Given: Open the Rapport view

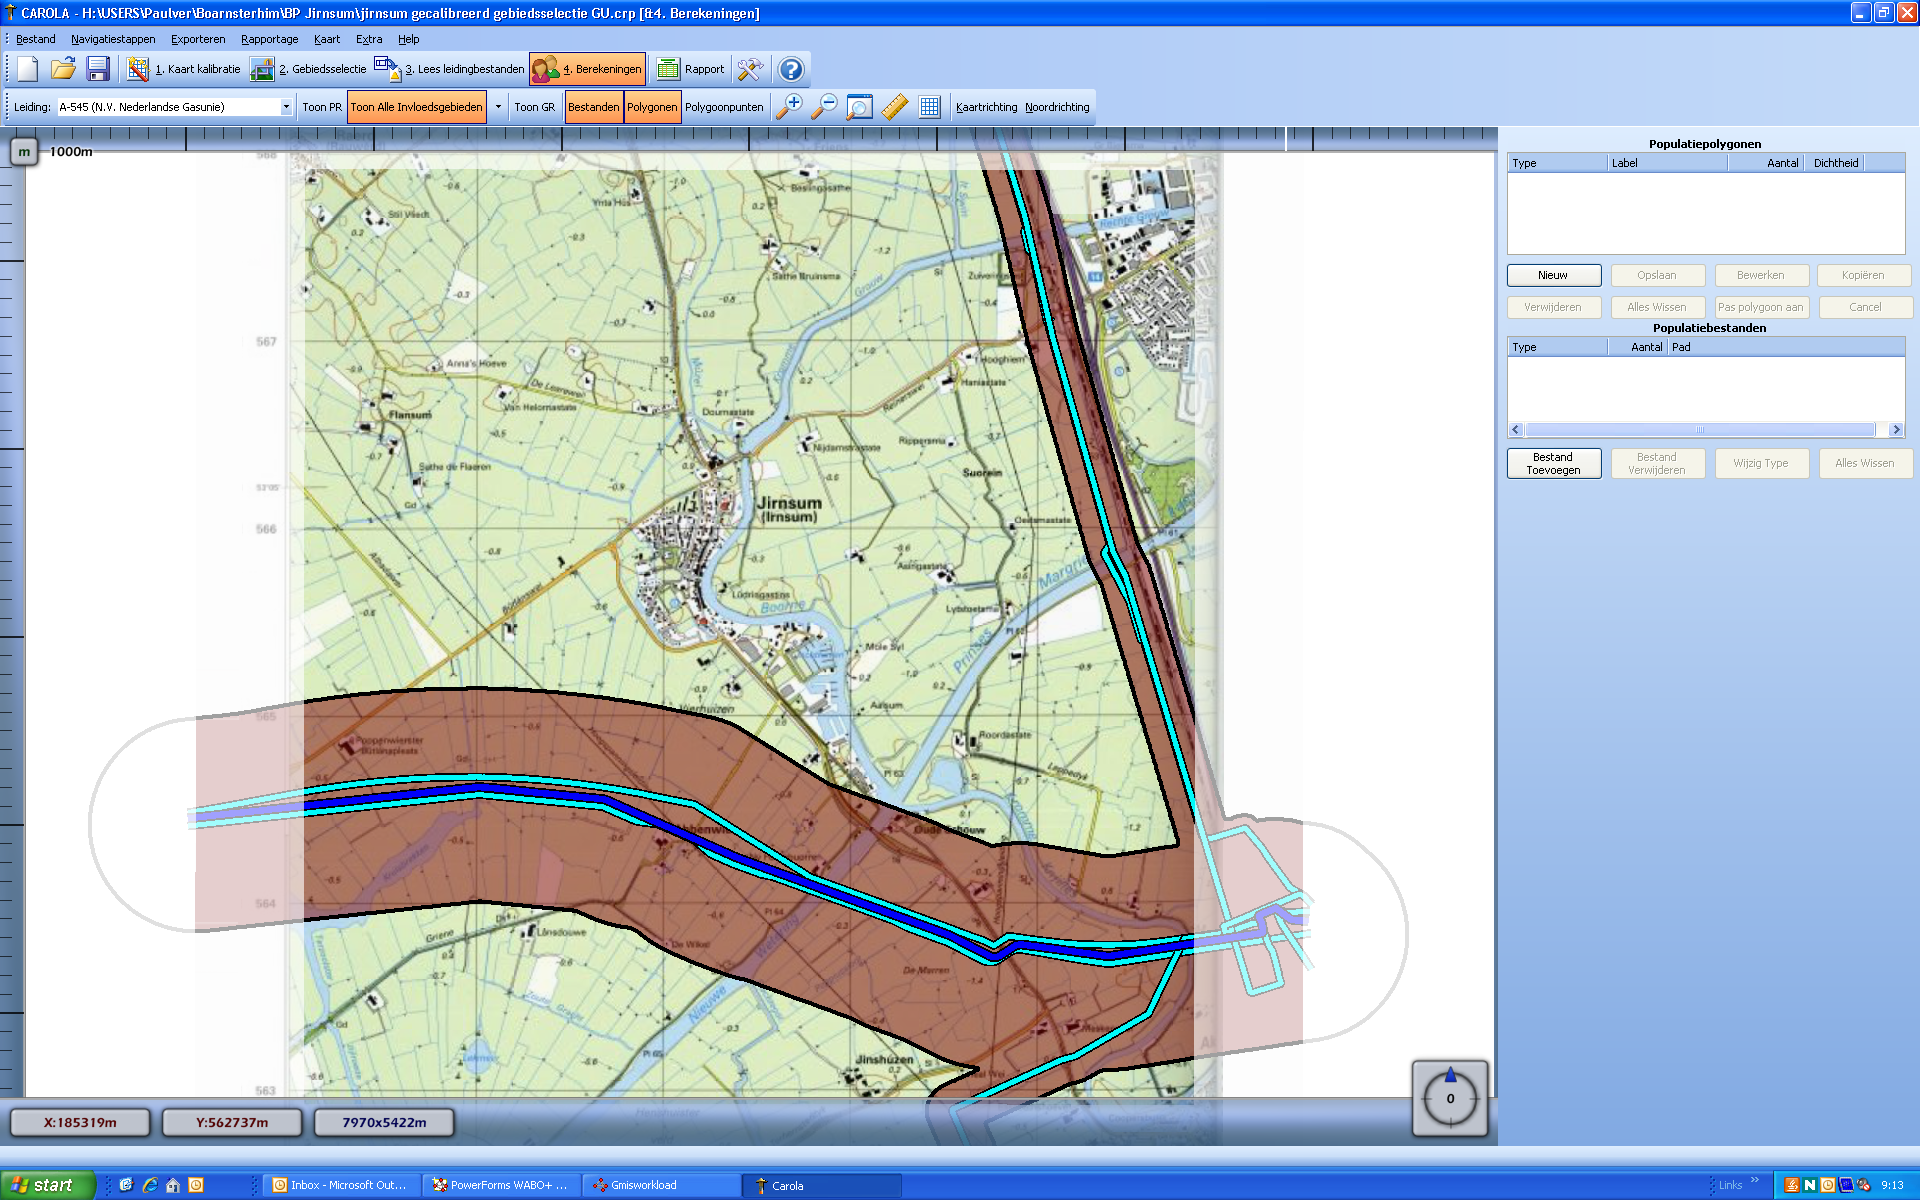Looking at the screenshot, I should click(x=691, y=69).
